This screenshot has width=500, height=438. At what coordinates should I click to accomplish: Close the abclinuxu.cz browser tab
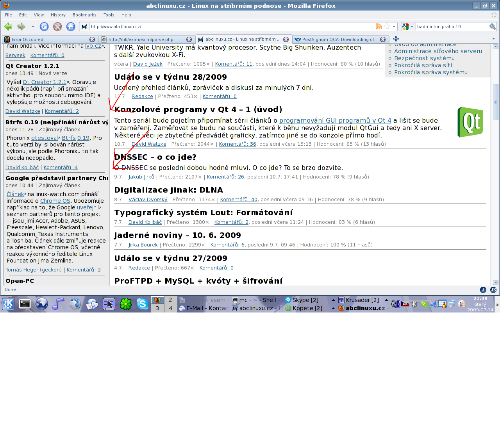(x=286, y=39)
